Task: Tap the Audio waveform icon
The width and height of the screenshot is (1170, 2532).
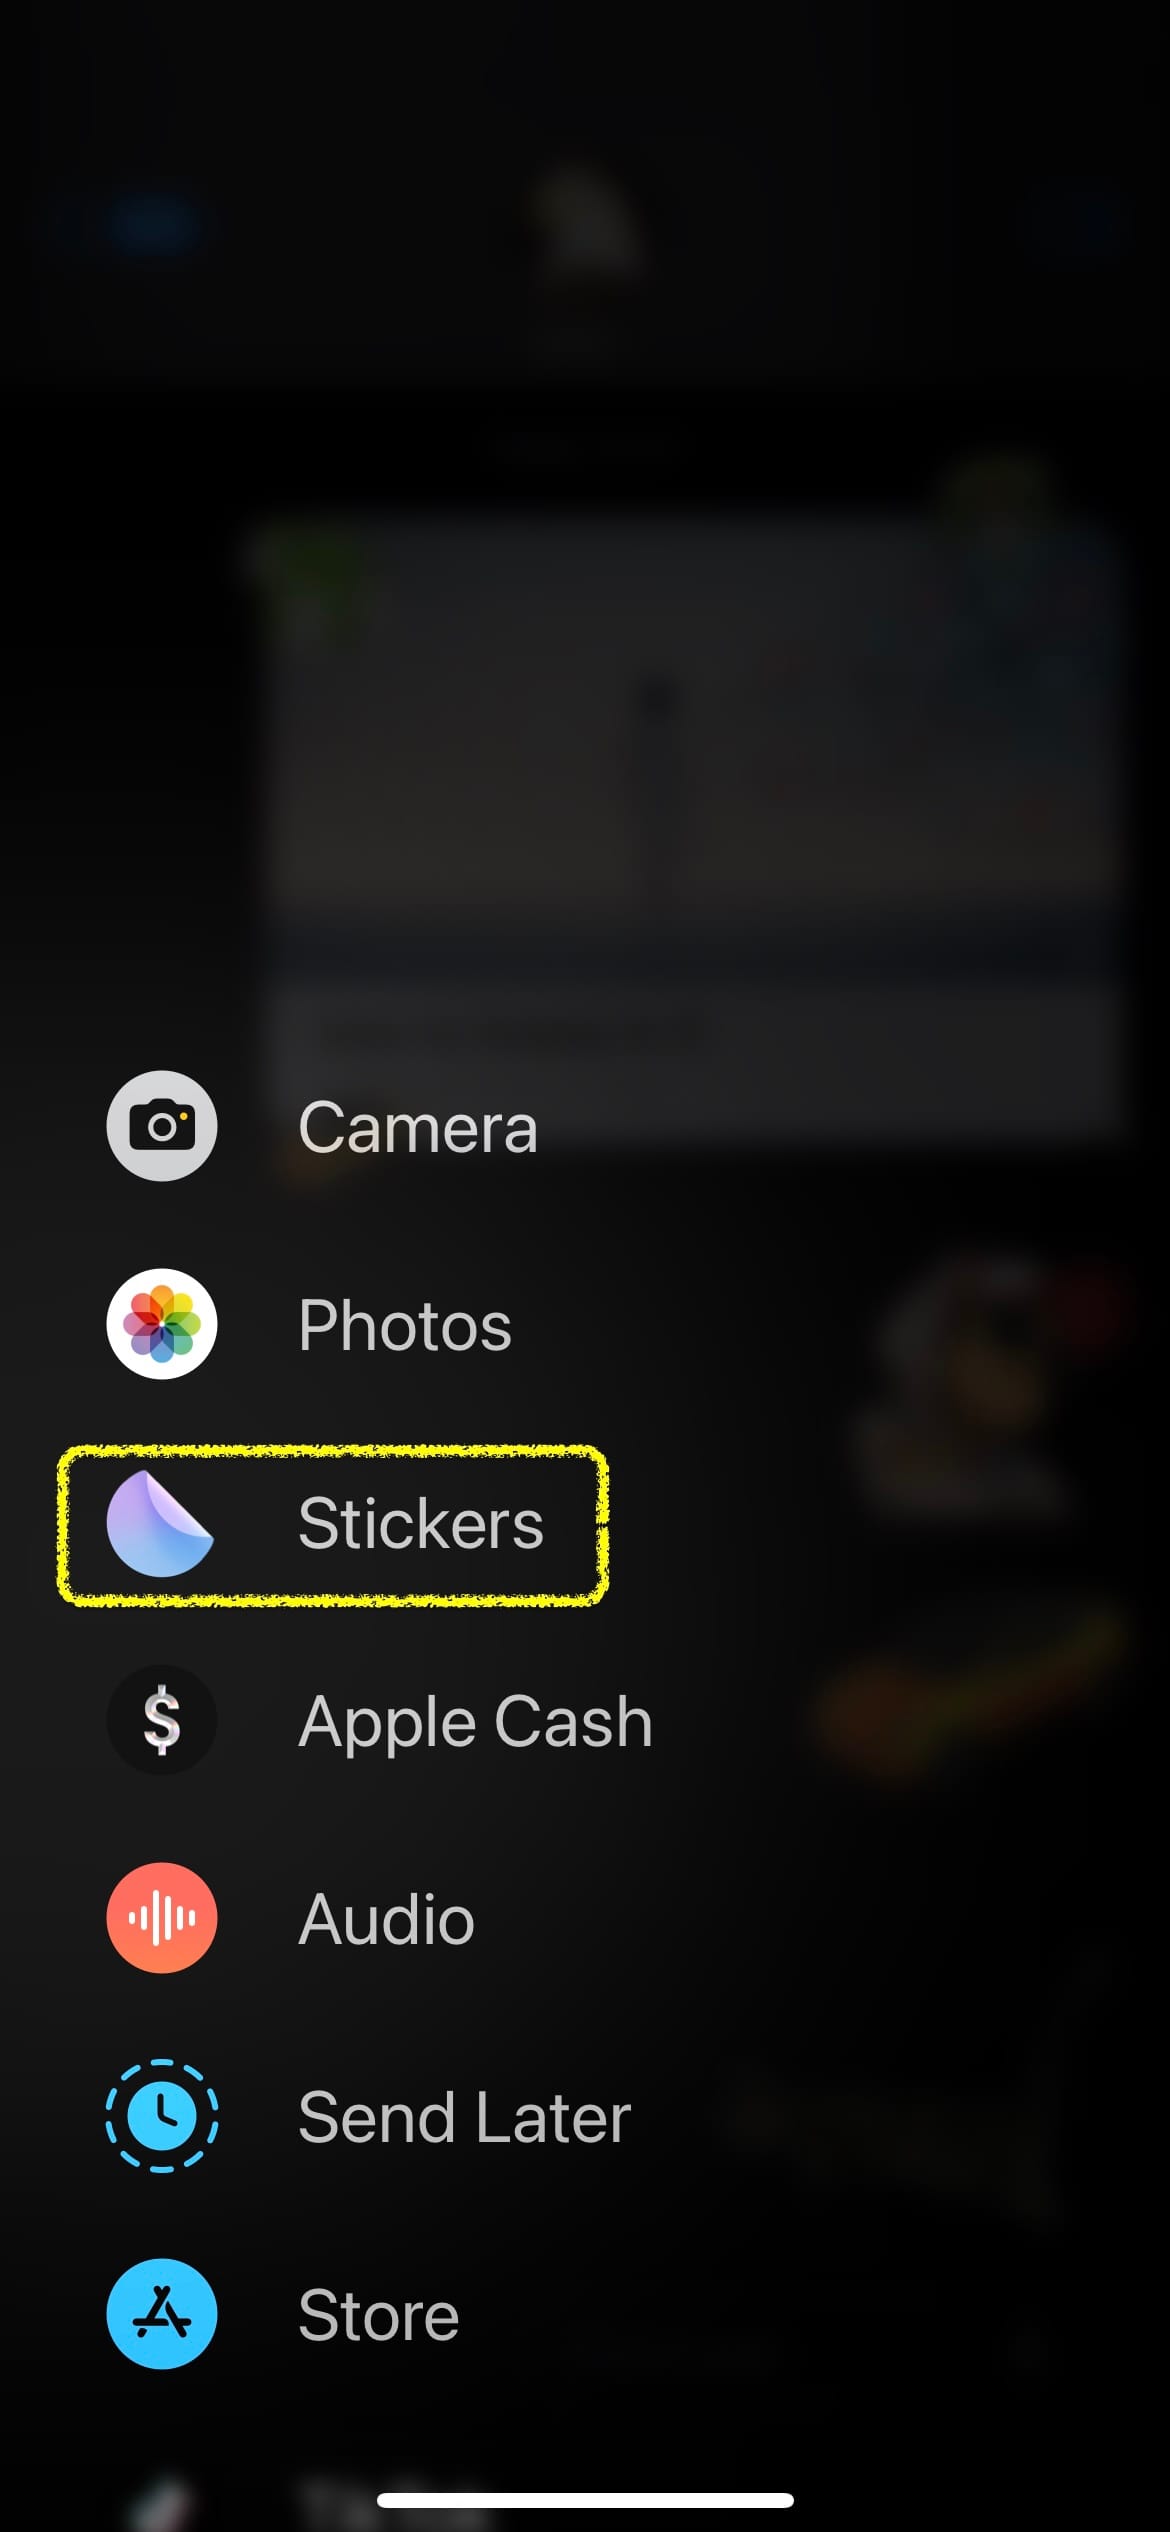Action: pyautogui.click(x=162, y=1918)
